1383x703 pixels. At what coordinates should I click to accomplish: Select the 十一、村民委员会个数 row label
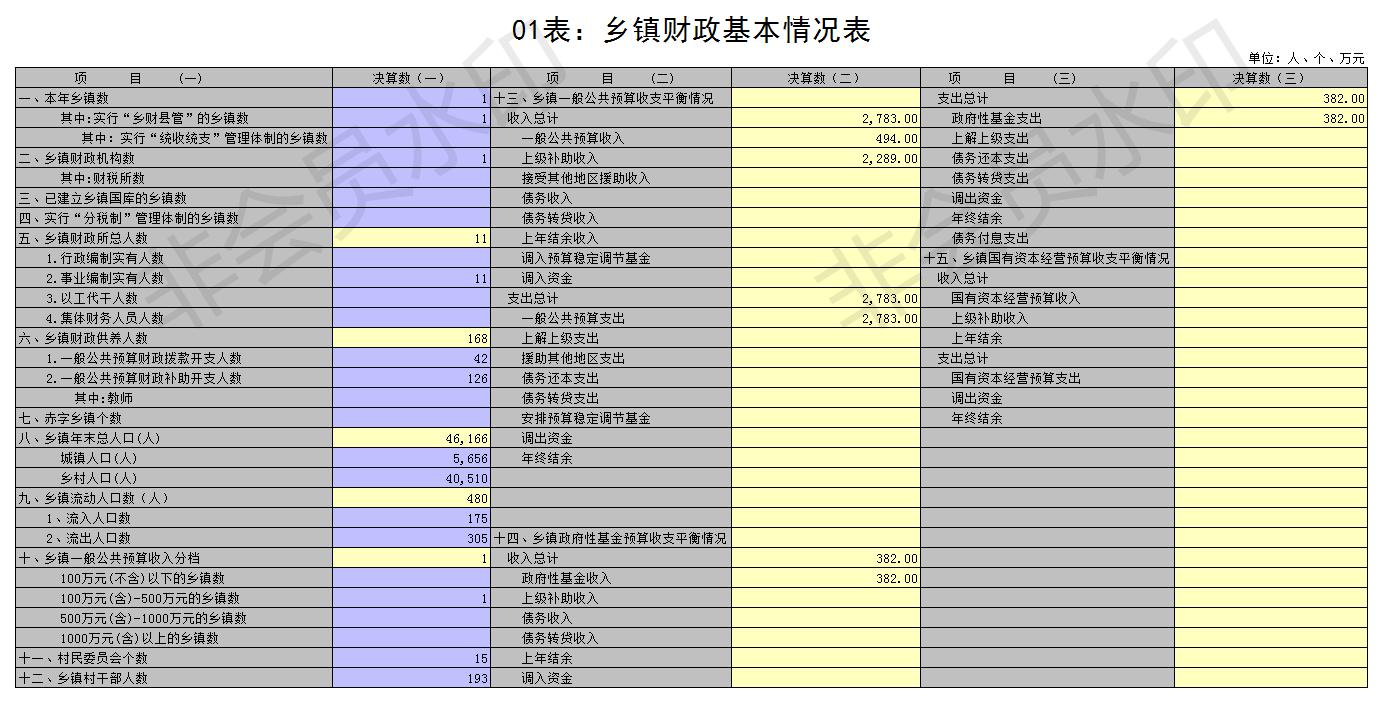[83, 658]
